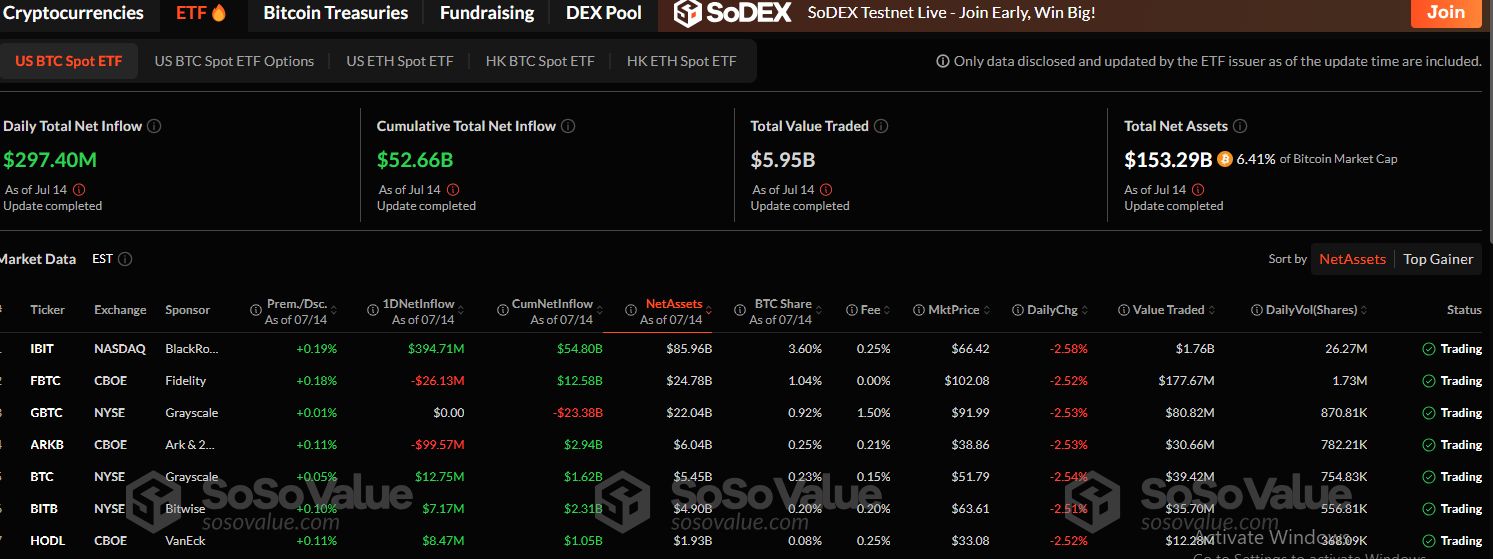Click info icon next to EST

(x=125, y=259)
